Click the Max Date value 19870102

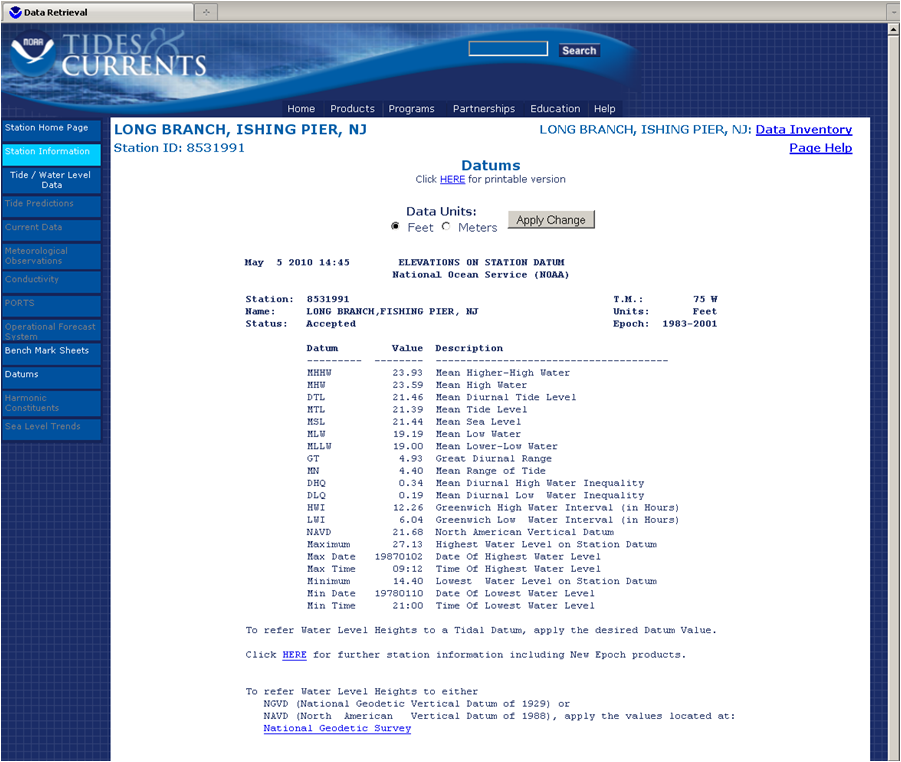click(x=399, y=557)
